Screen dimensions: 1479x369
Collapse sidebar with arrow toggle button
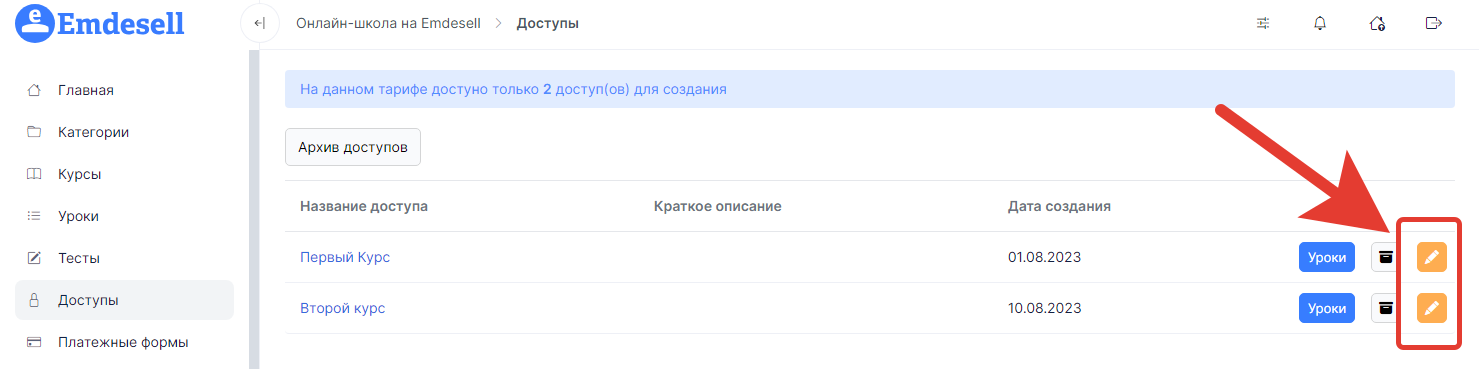pyautogui.click(x=260, y=23)
